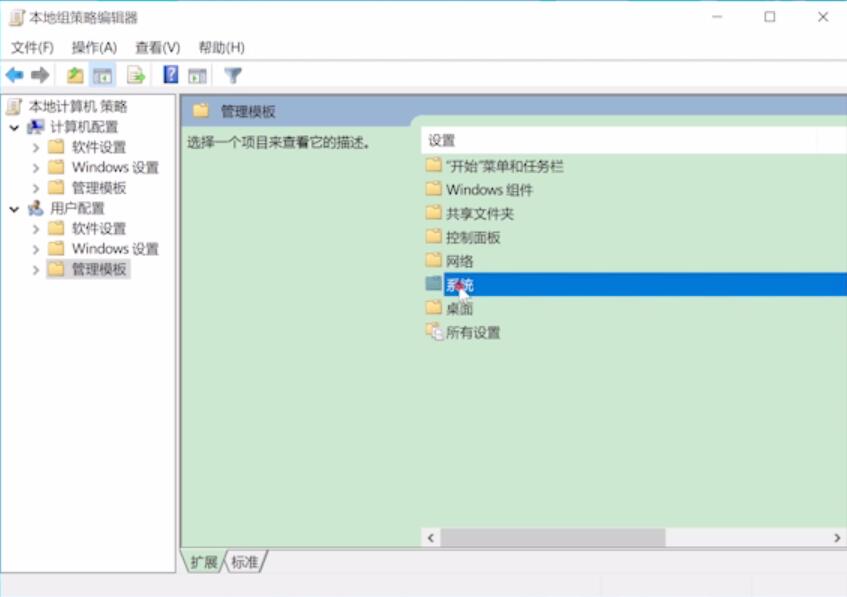Click the 设置 column header

(x=619, y=141)
